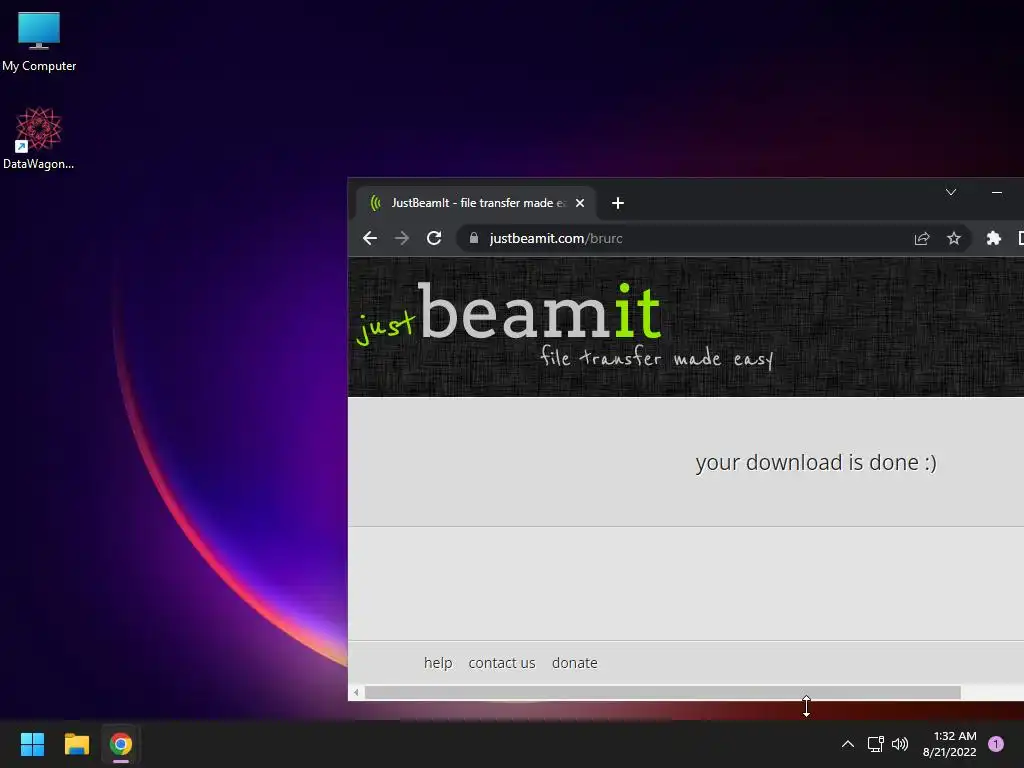Open the help link
Screen dimensions: 1024x768
(438, 663)
